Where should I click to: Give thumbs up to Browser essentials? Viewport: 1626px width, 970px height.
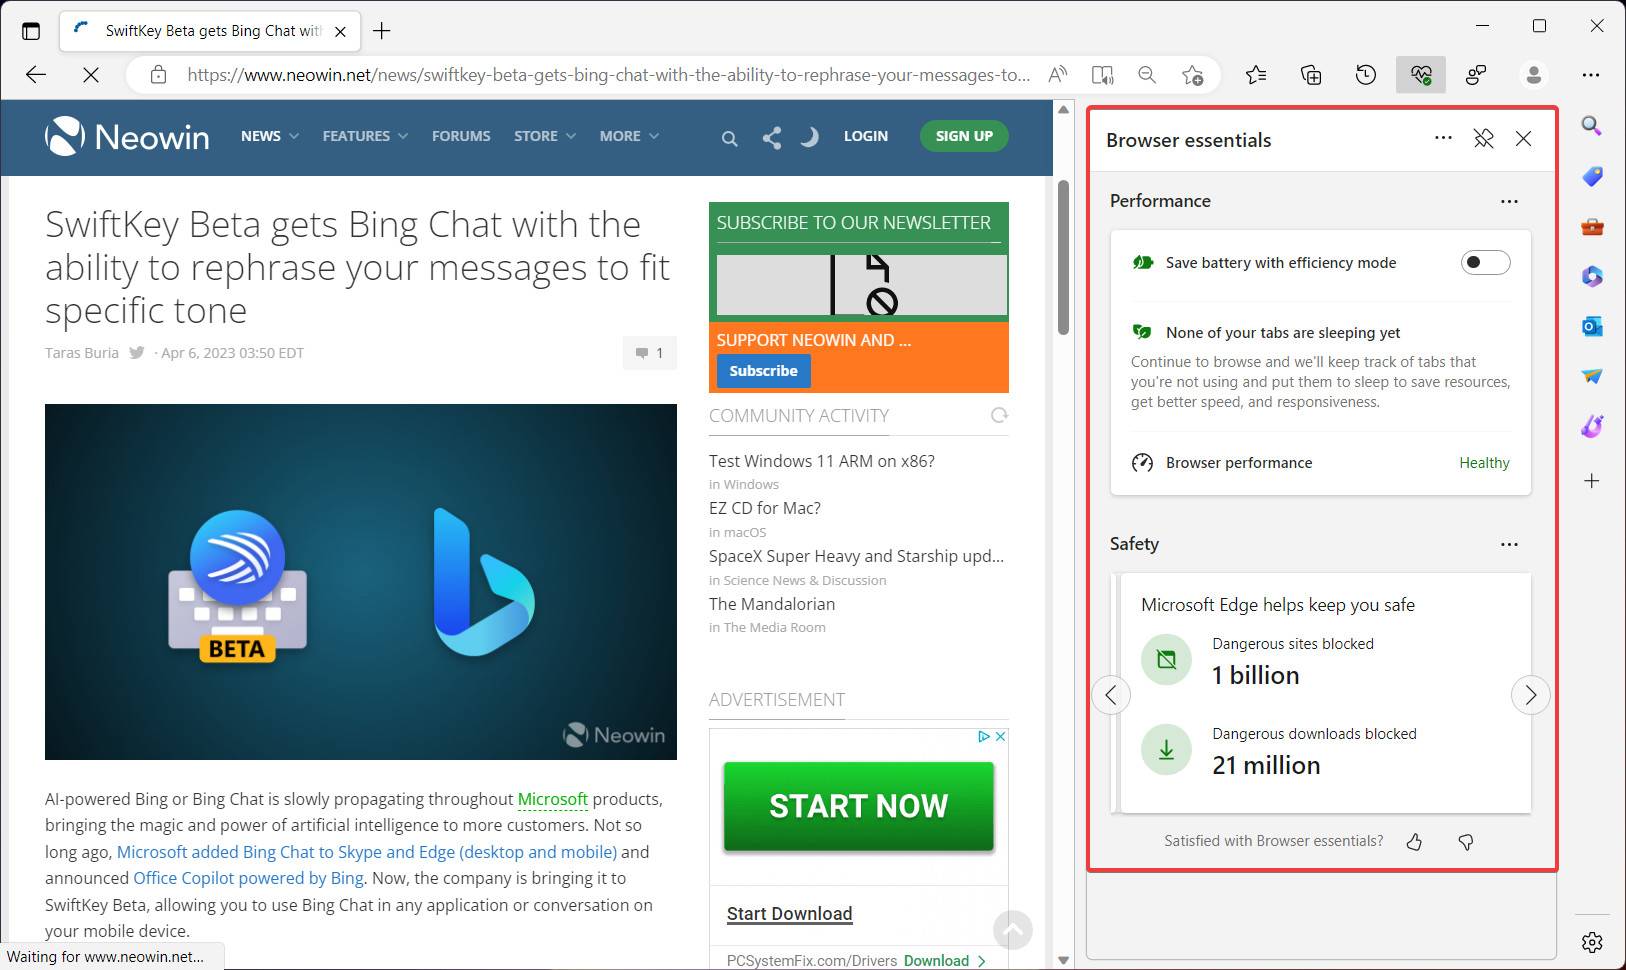(x=1414, y=841)
